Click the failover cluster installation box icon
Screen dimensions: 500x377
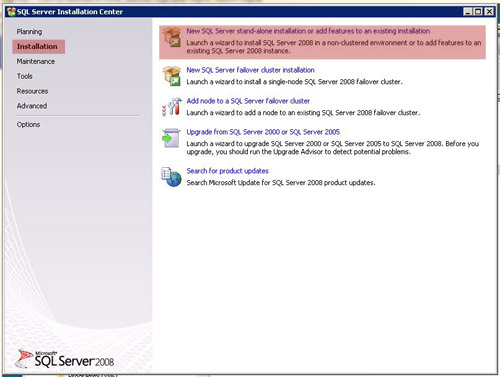tap(172, 76)
